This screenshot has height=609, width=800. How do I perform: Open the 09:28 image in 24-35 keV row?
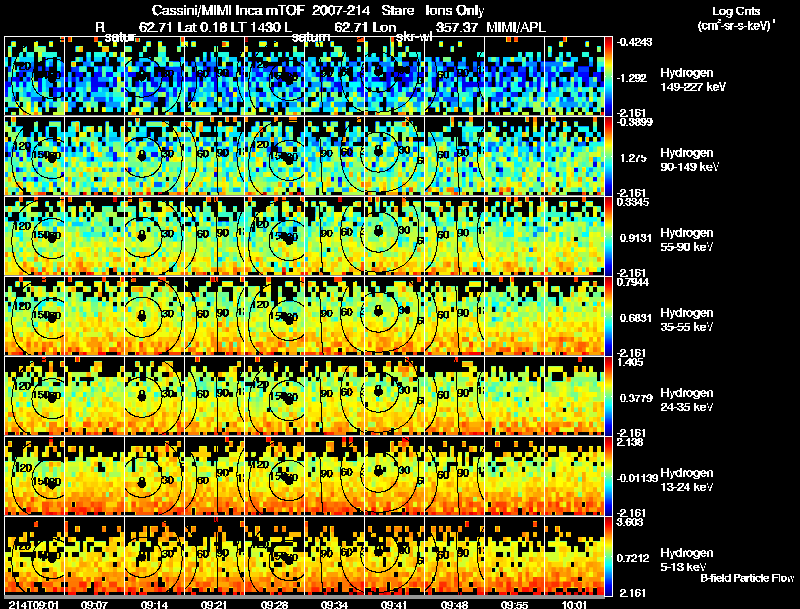click(x=274, y=396)
